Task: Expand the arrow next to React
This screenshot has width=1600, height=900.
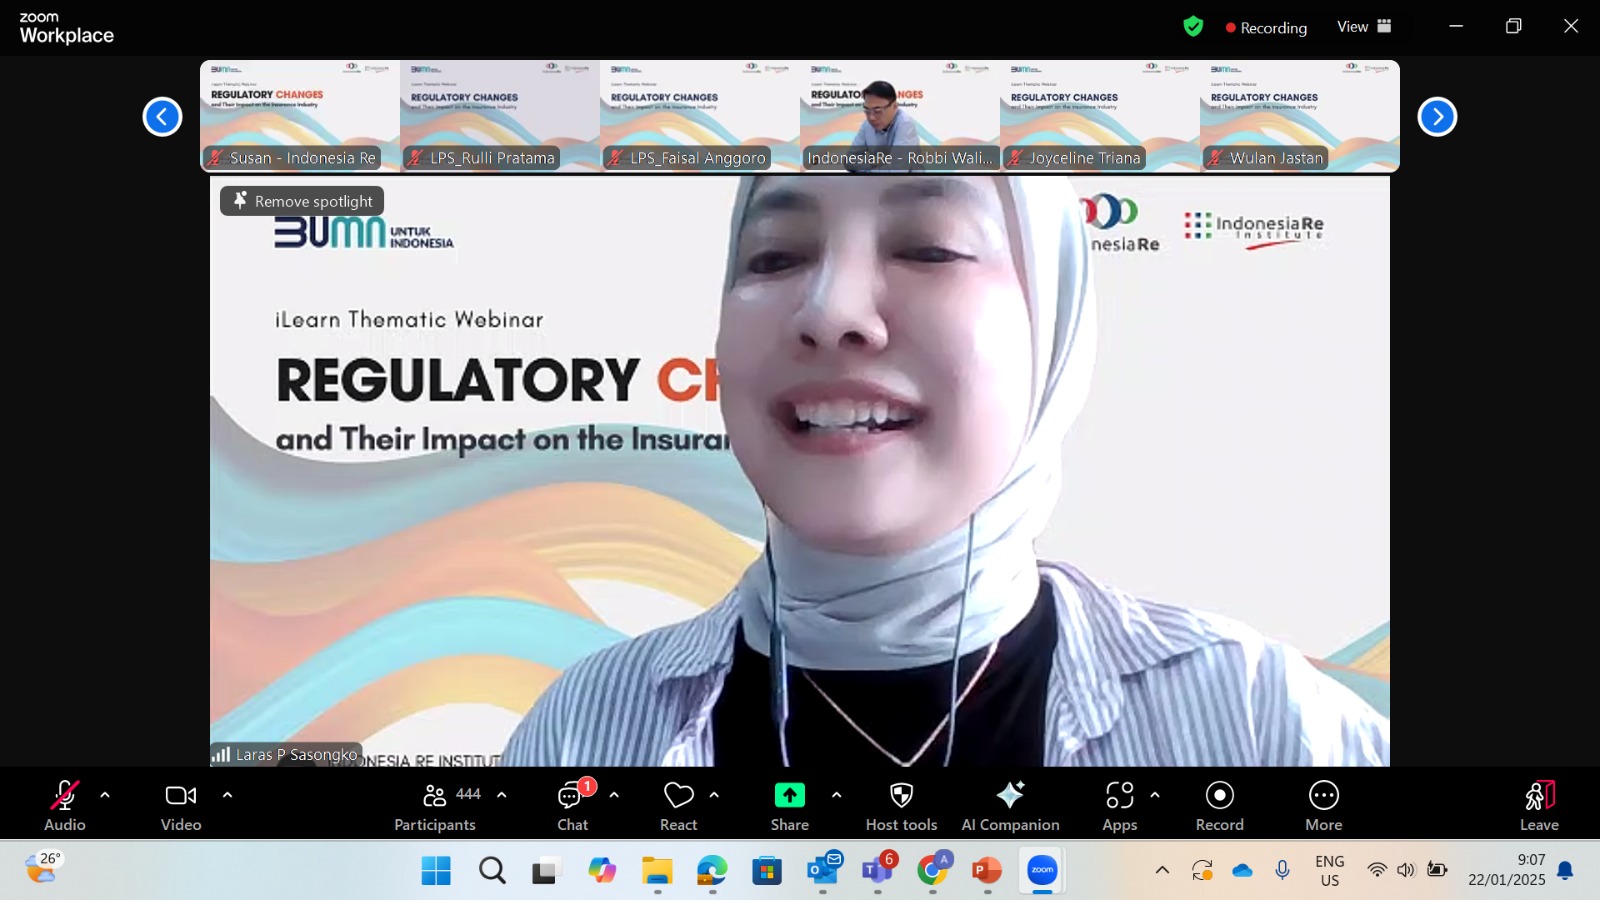Action: pyautogui.click(x=714, y=795)
